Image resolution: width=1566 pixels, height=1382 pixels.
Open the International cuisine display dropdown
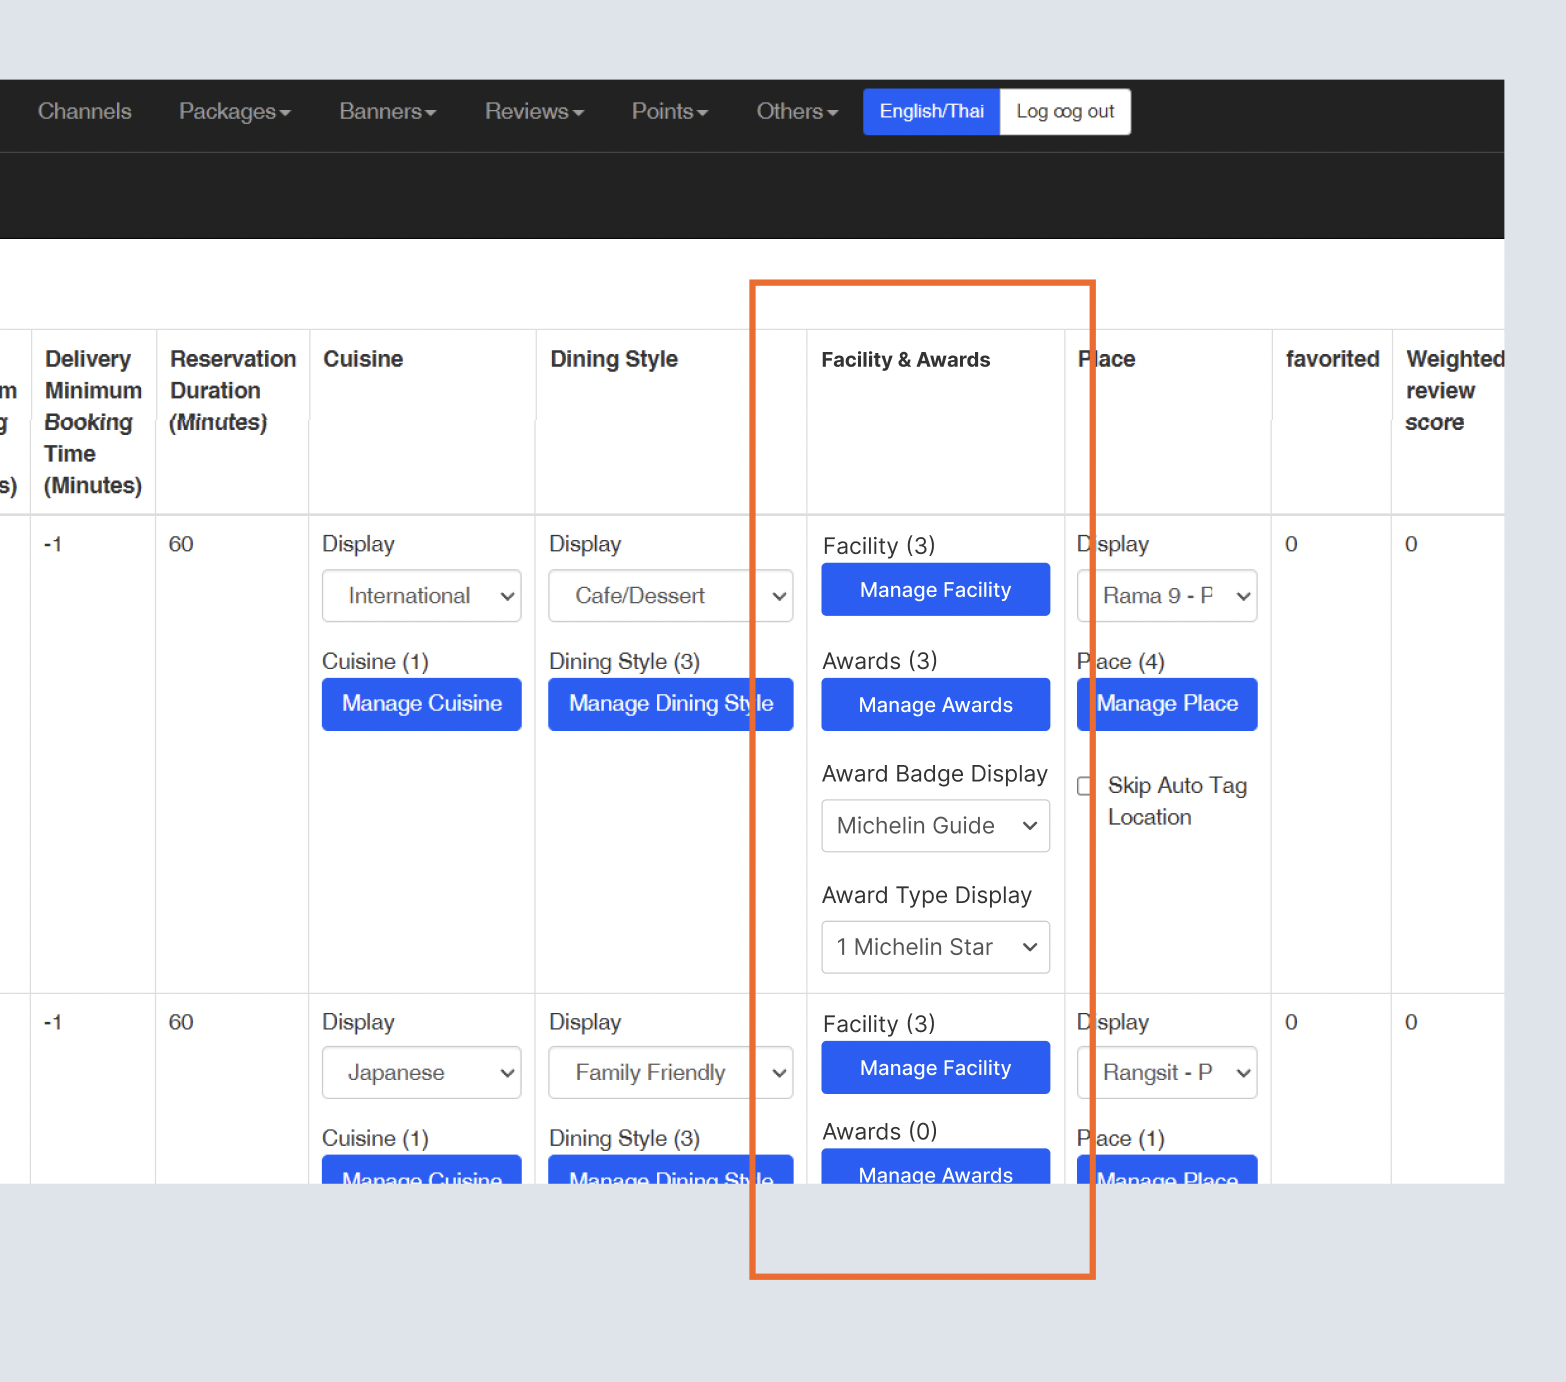click(421, 596)
